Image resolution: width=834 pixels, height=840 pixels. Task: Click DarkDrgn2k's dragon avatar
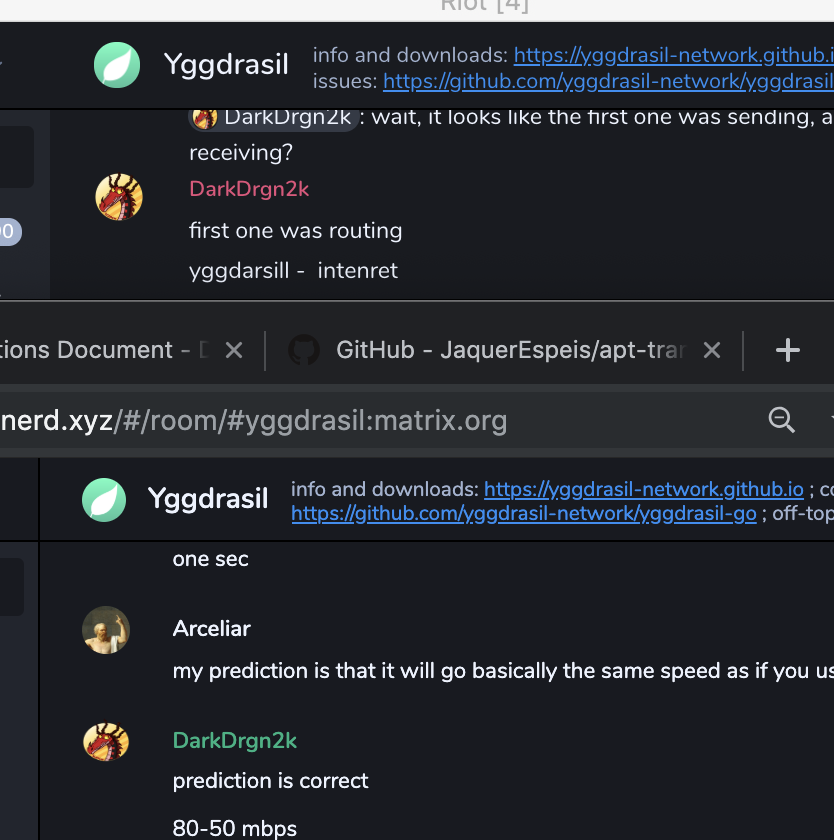pos(119,197)
